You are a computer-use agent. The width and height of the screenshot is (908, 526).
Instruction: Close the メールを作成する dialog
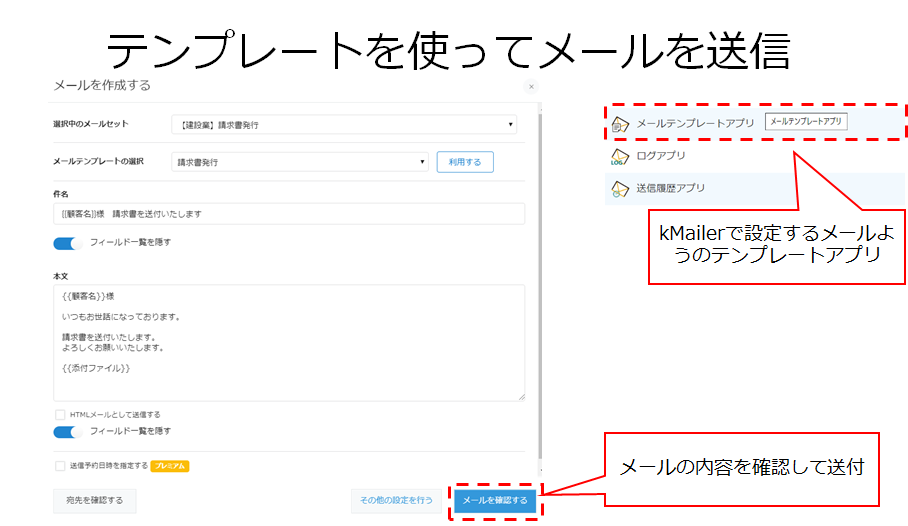[531, 87]
